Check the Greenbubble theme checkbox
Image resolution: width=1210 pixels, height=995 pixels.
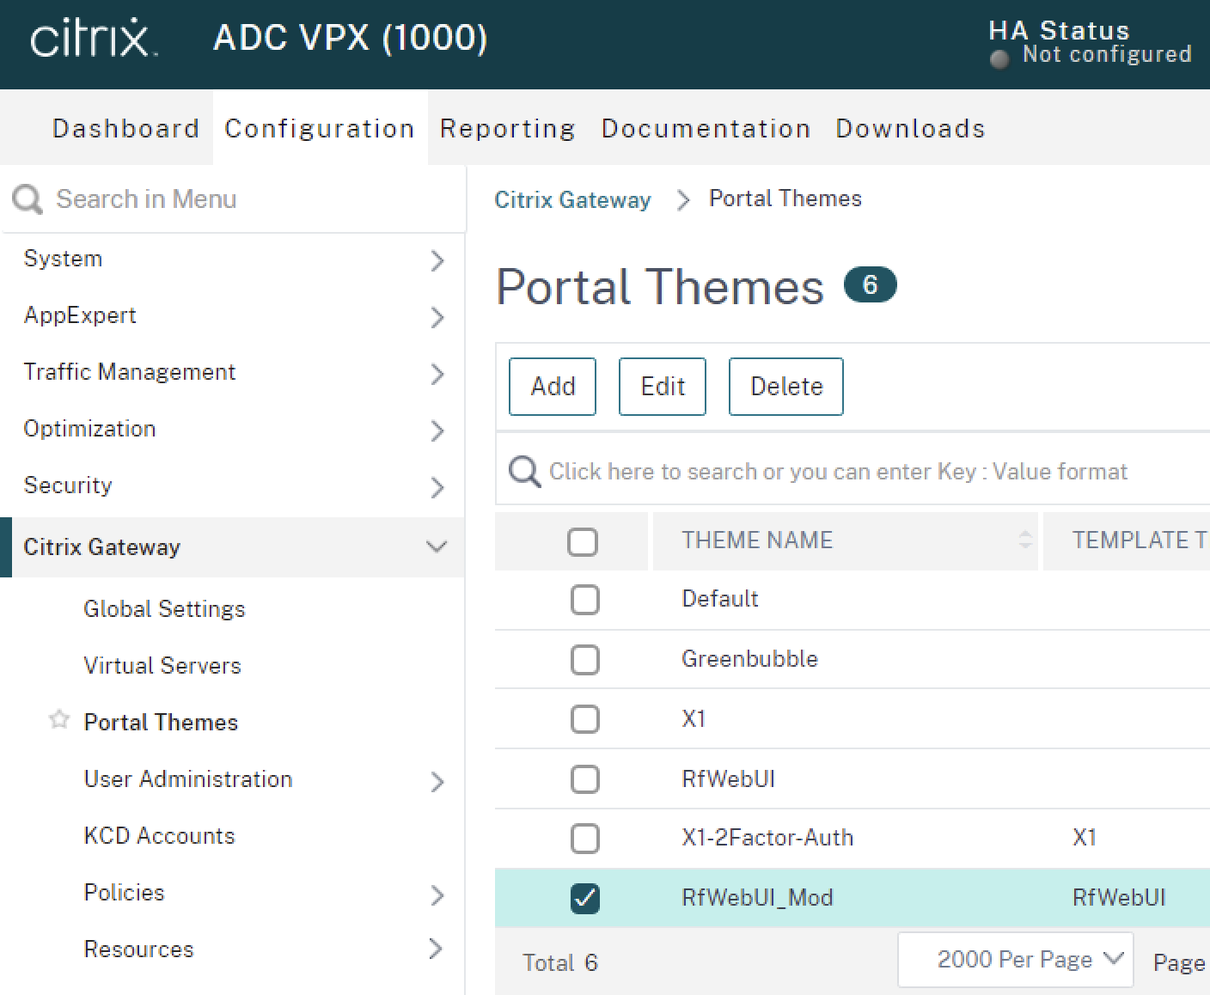click(585, 660)
